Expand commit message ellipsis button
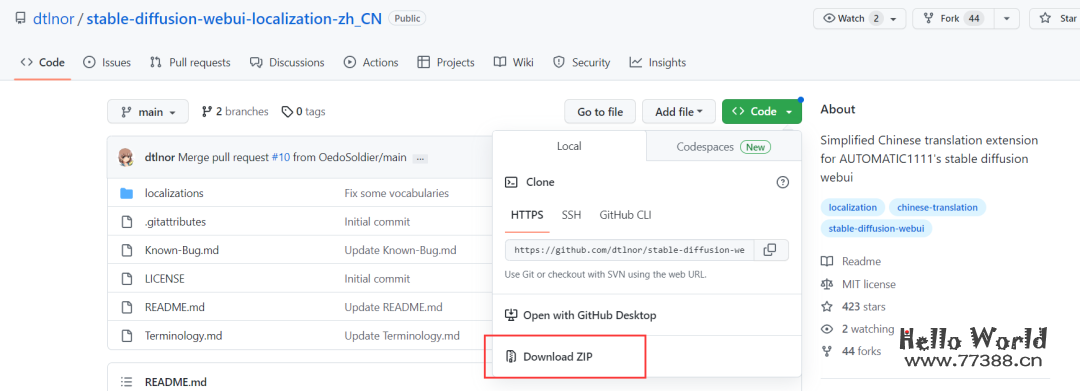The width and height of the screenshot is (1080, 391). coord(420,158)
